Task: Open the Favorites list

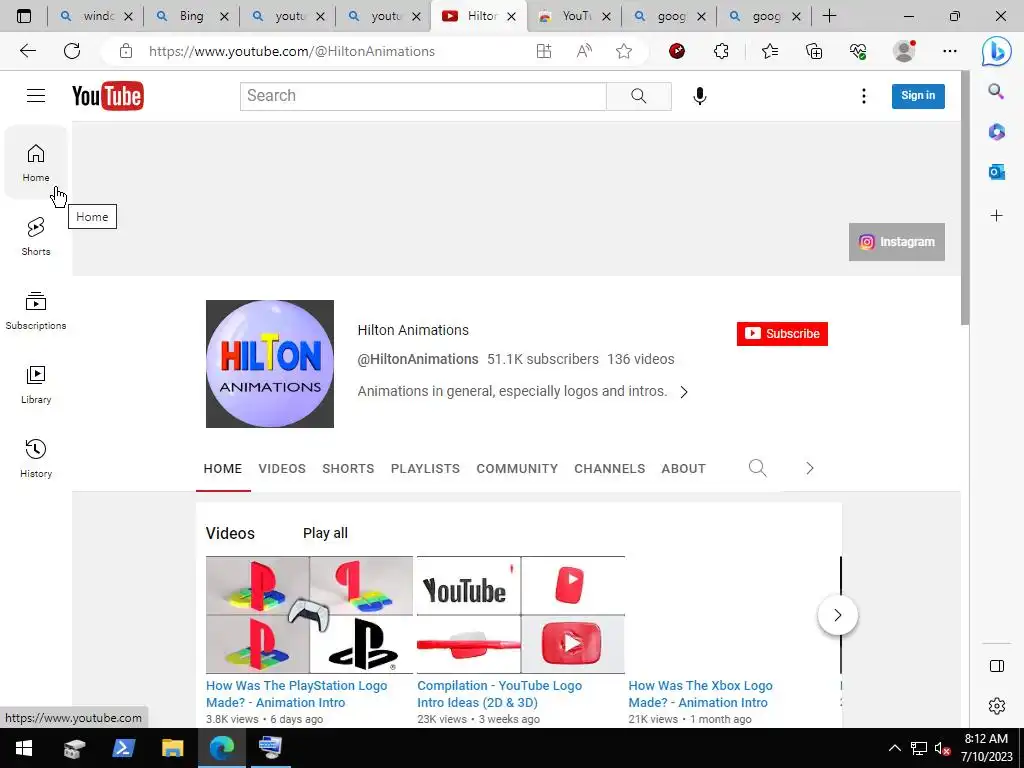Action: point(770,51)
